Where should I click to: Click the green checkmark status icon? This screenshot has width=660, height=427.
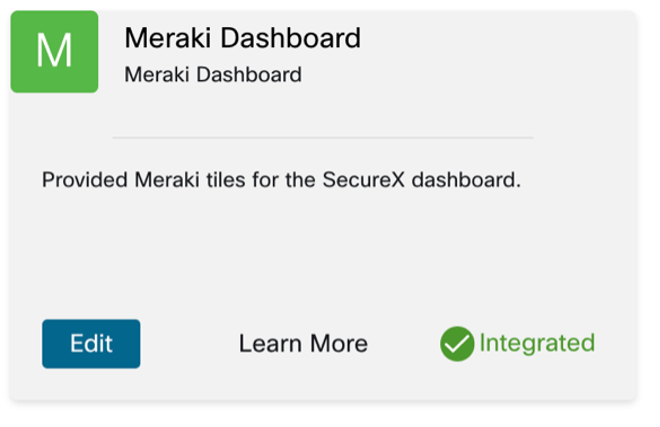(x=456, y=344)
